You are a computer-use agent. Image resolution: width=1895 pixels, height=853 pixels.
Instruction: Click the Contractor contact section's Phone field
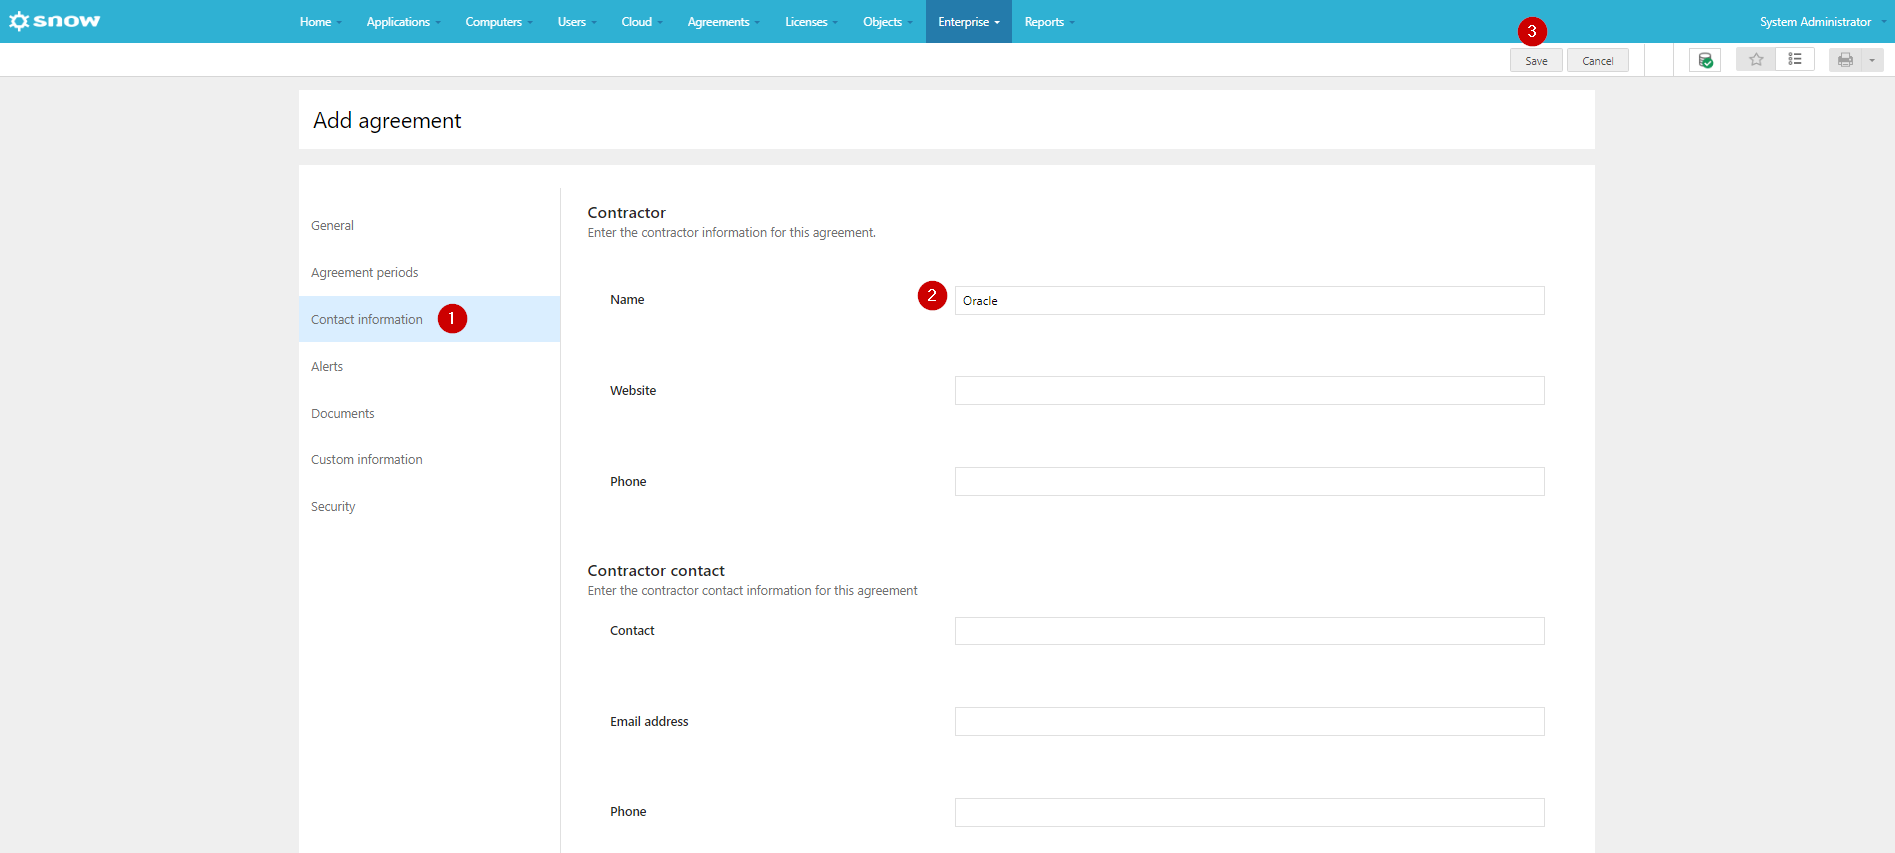pyautogui.click(x=1249, y=812)
